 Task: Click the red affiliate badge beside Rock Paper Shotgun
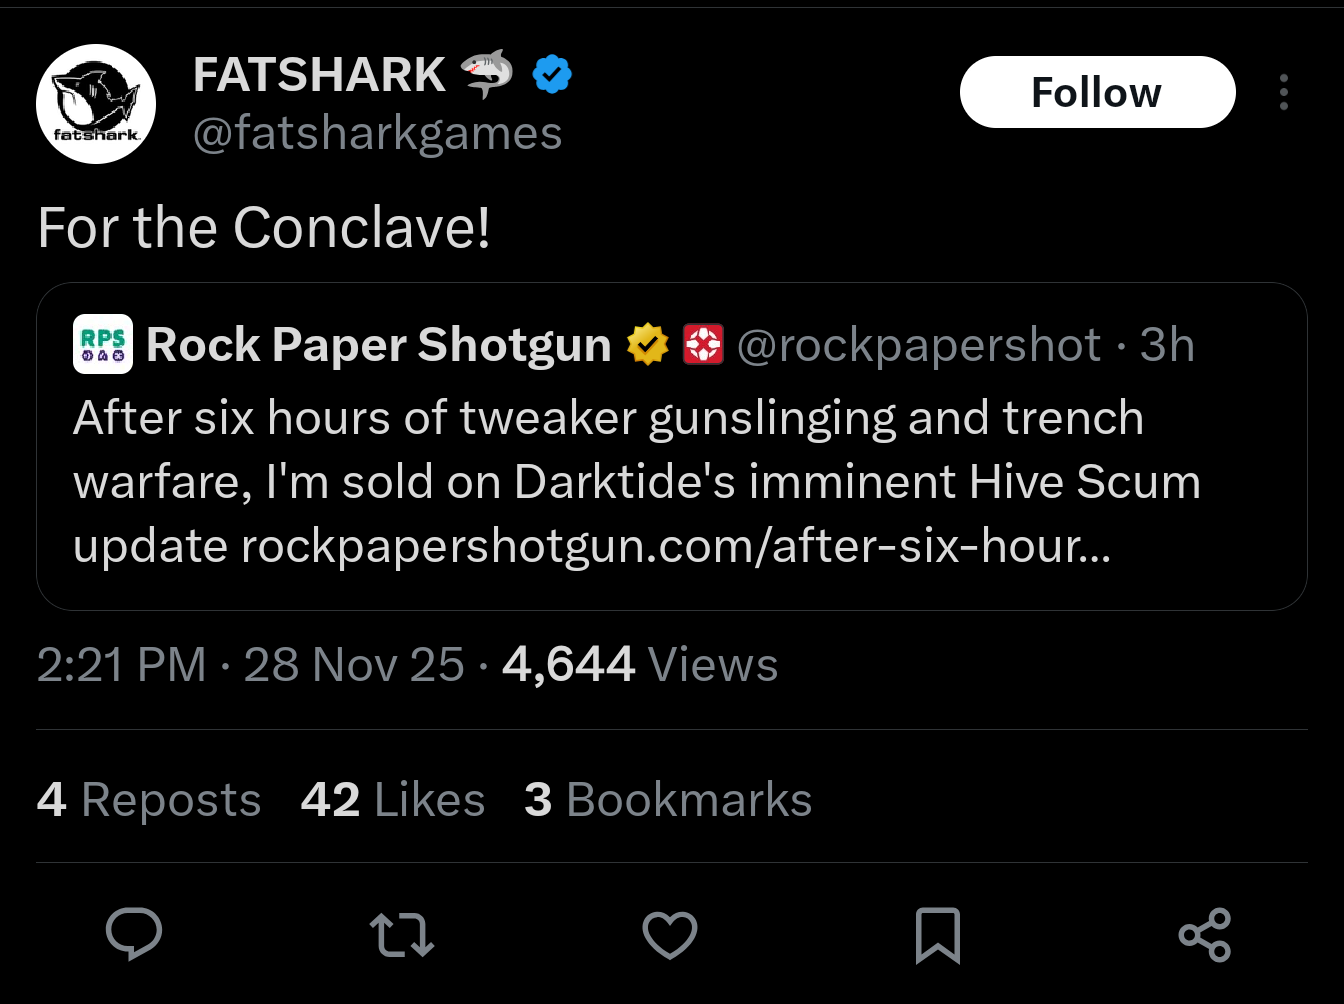pyautogui.click(x=702, y=345)
